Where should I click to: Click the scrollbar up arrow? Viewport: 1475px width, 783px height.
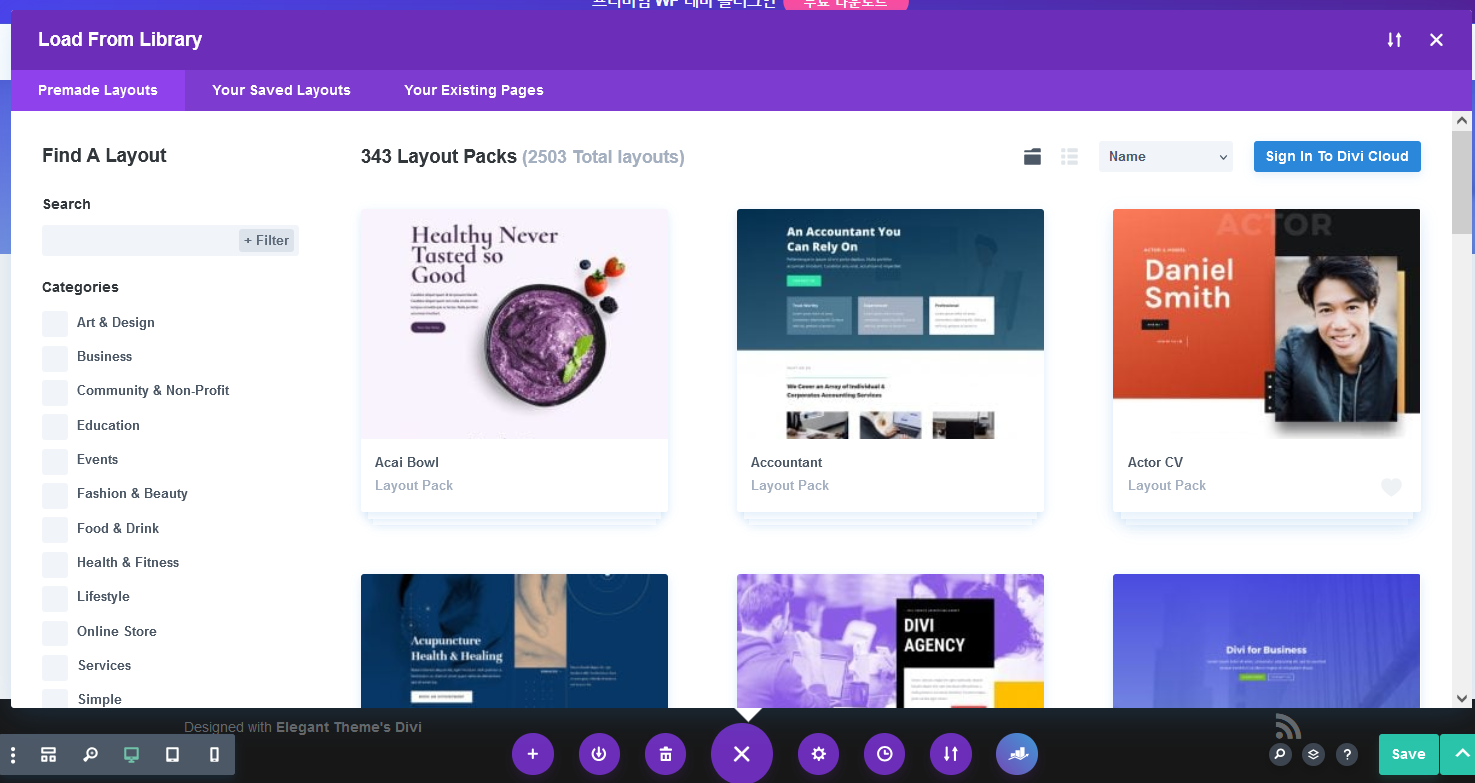coord(1462,120)
